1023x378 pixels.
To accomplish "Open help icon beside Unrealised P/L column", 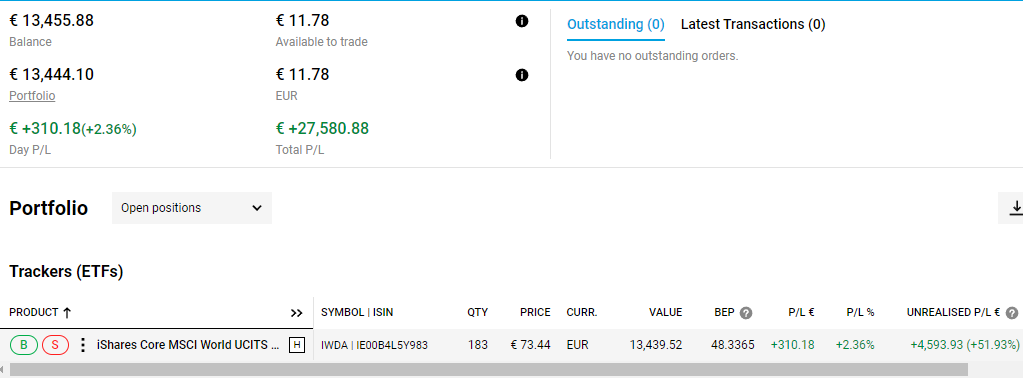I will pos(1012,313).
